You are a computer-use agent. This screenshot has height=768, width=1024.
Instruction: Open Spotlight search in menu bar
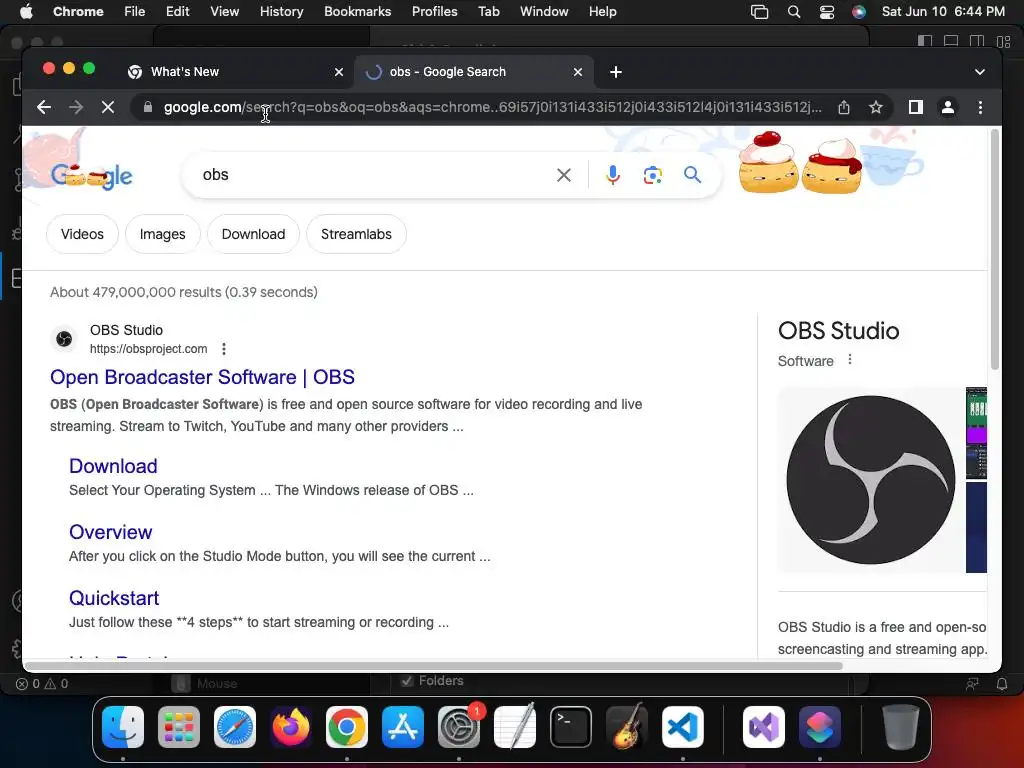coord(793,12)
